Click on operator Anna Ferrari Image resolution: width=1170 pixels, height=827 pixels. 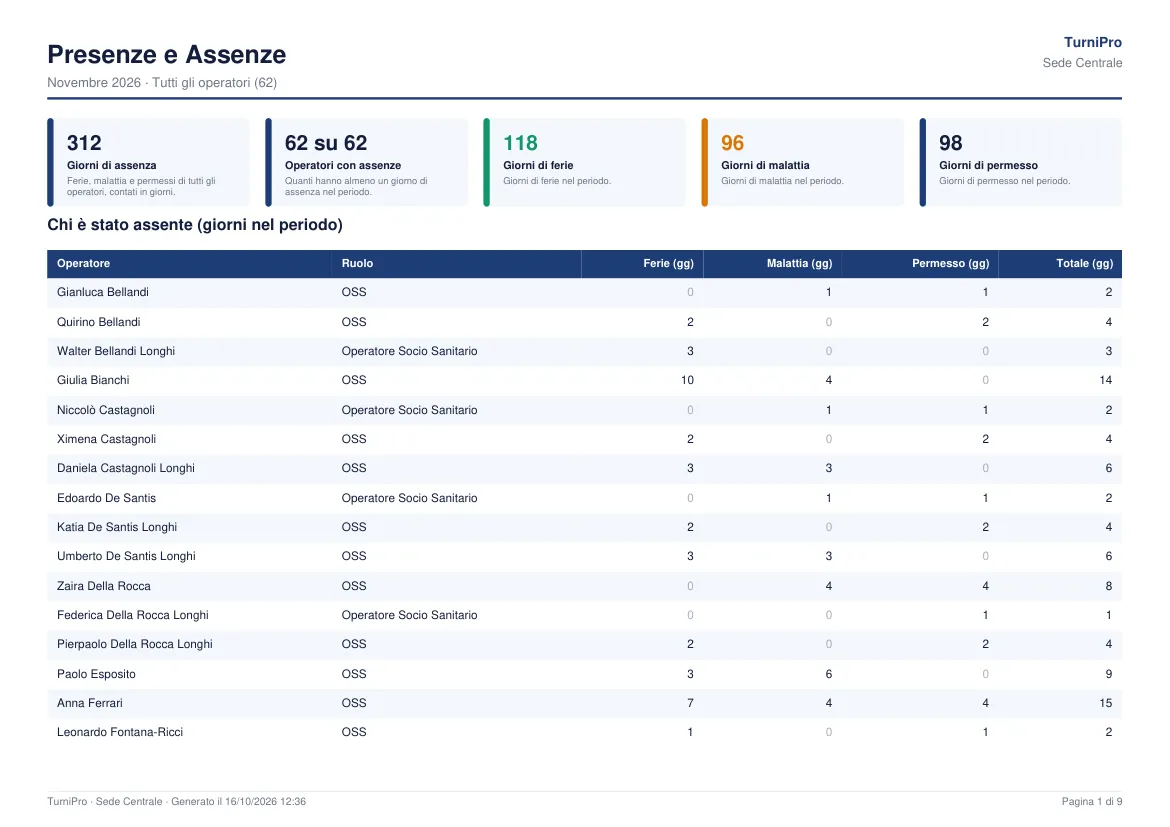point(90,703)
